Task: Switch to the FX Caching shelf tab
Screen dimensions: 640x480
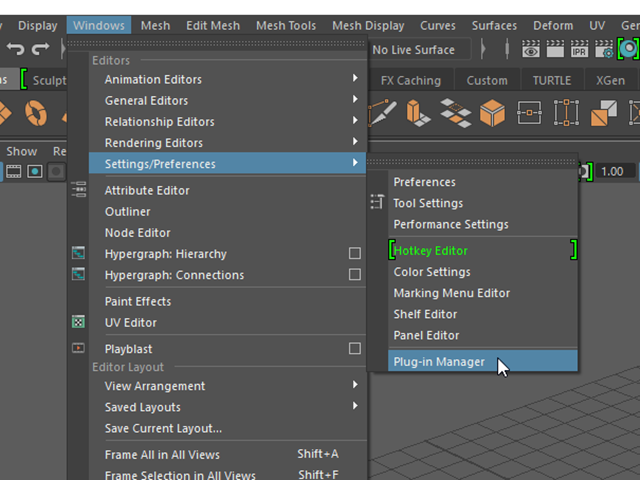Action: [411, 80]
